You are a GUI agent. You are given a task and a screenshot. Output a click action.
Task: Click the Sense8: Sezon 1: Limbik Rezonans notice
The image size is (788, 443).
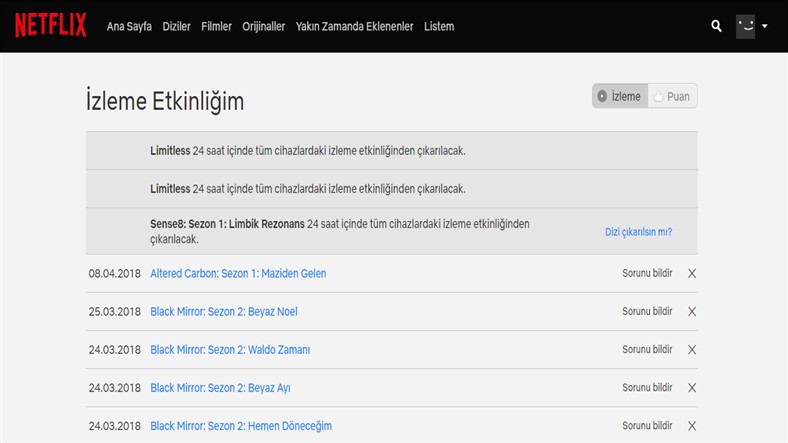point(391,231)
